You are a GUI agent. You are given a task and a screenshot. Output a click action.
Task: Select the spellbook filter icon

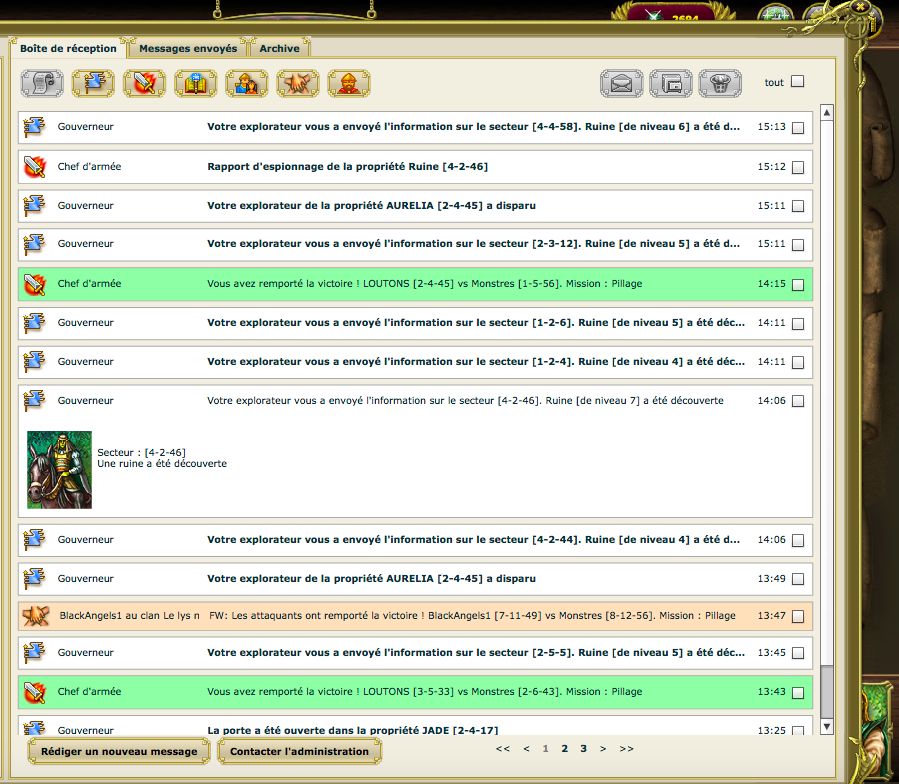tap(196, 83)
